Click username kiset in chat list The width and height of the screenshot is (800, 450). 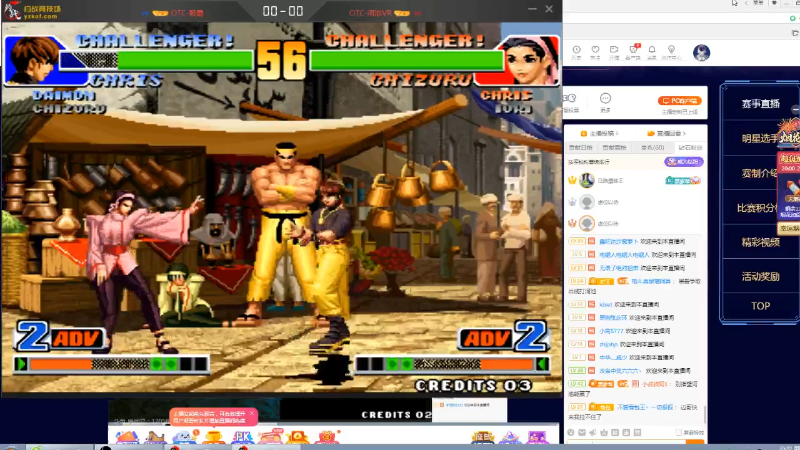[606, 305]
